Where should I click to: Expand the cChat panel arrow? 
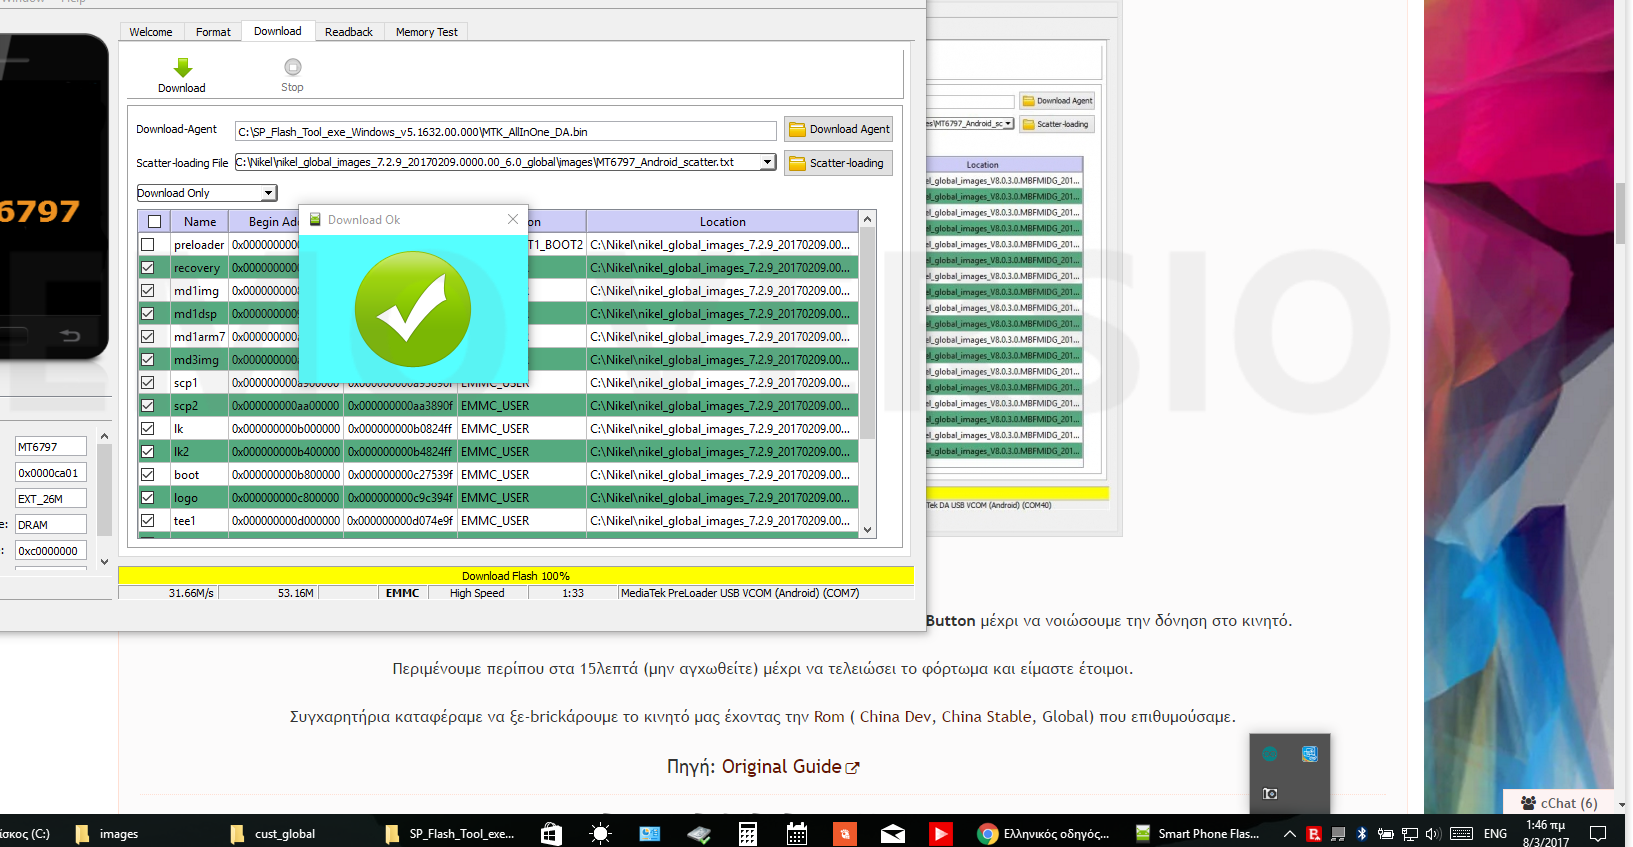click(1621, 804)
